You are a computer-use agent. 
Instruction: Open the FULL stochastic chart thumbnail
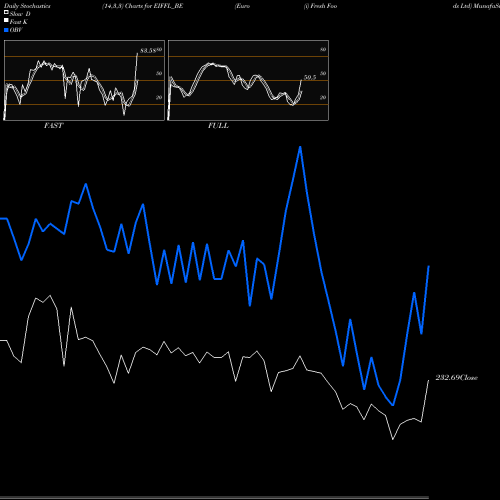coord(248,80)
